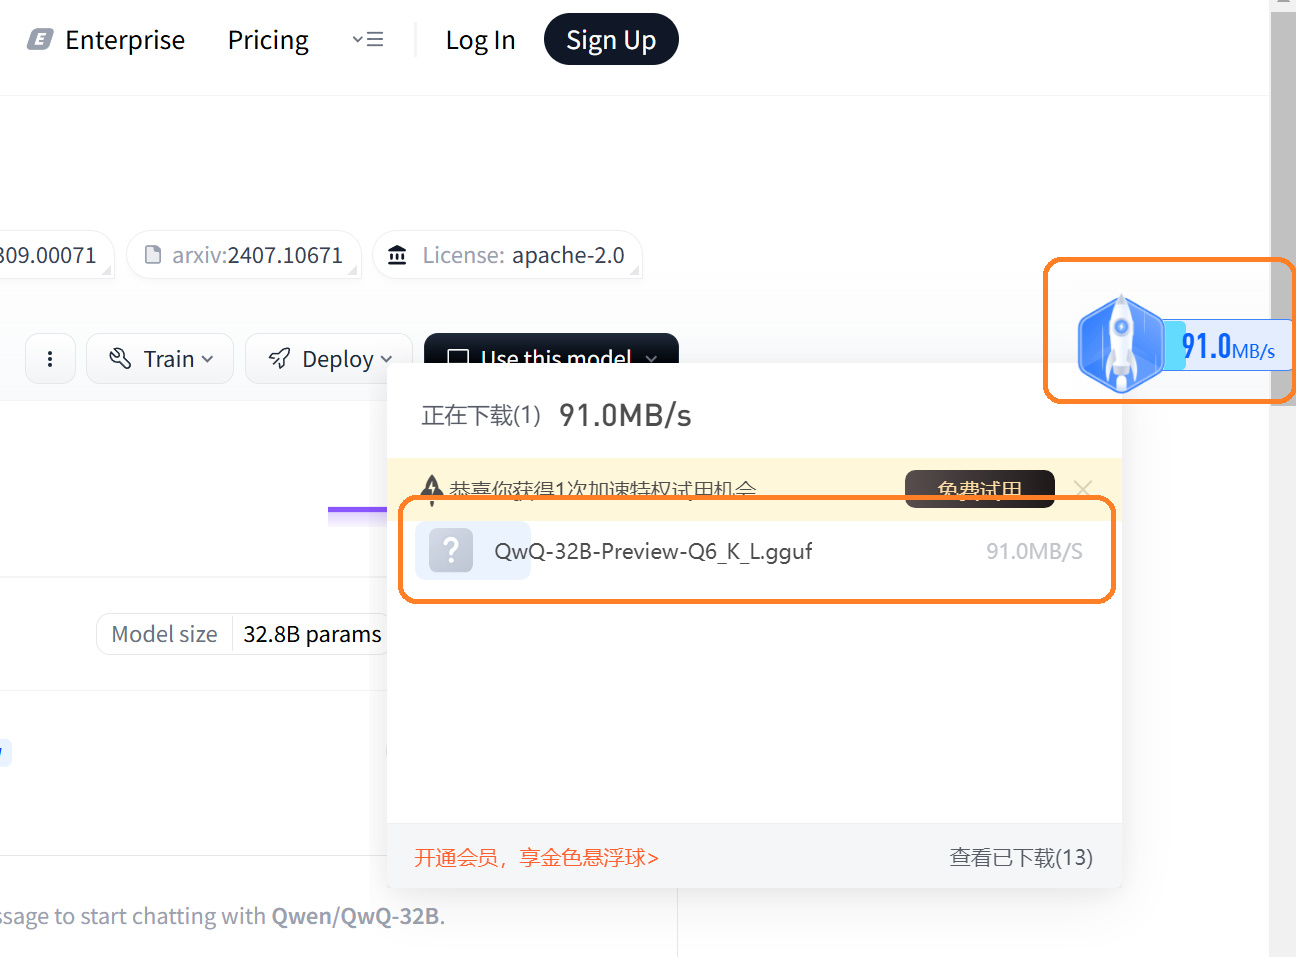Image resolution: width=1296 pixels, height=957 pixels.
Task: Click the 91.0MB/S speed in the download row
Action: (x=1034, y=551)
